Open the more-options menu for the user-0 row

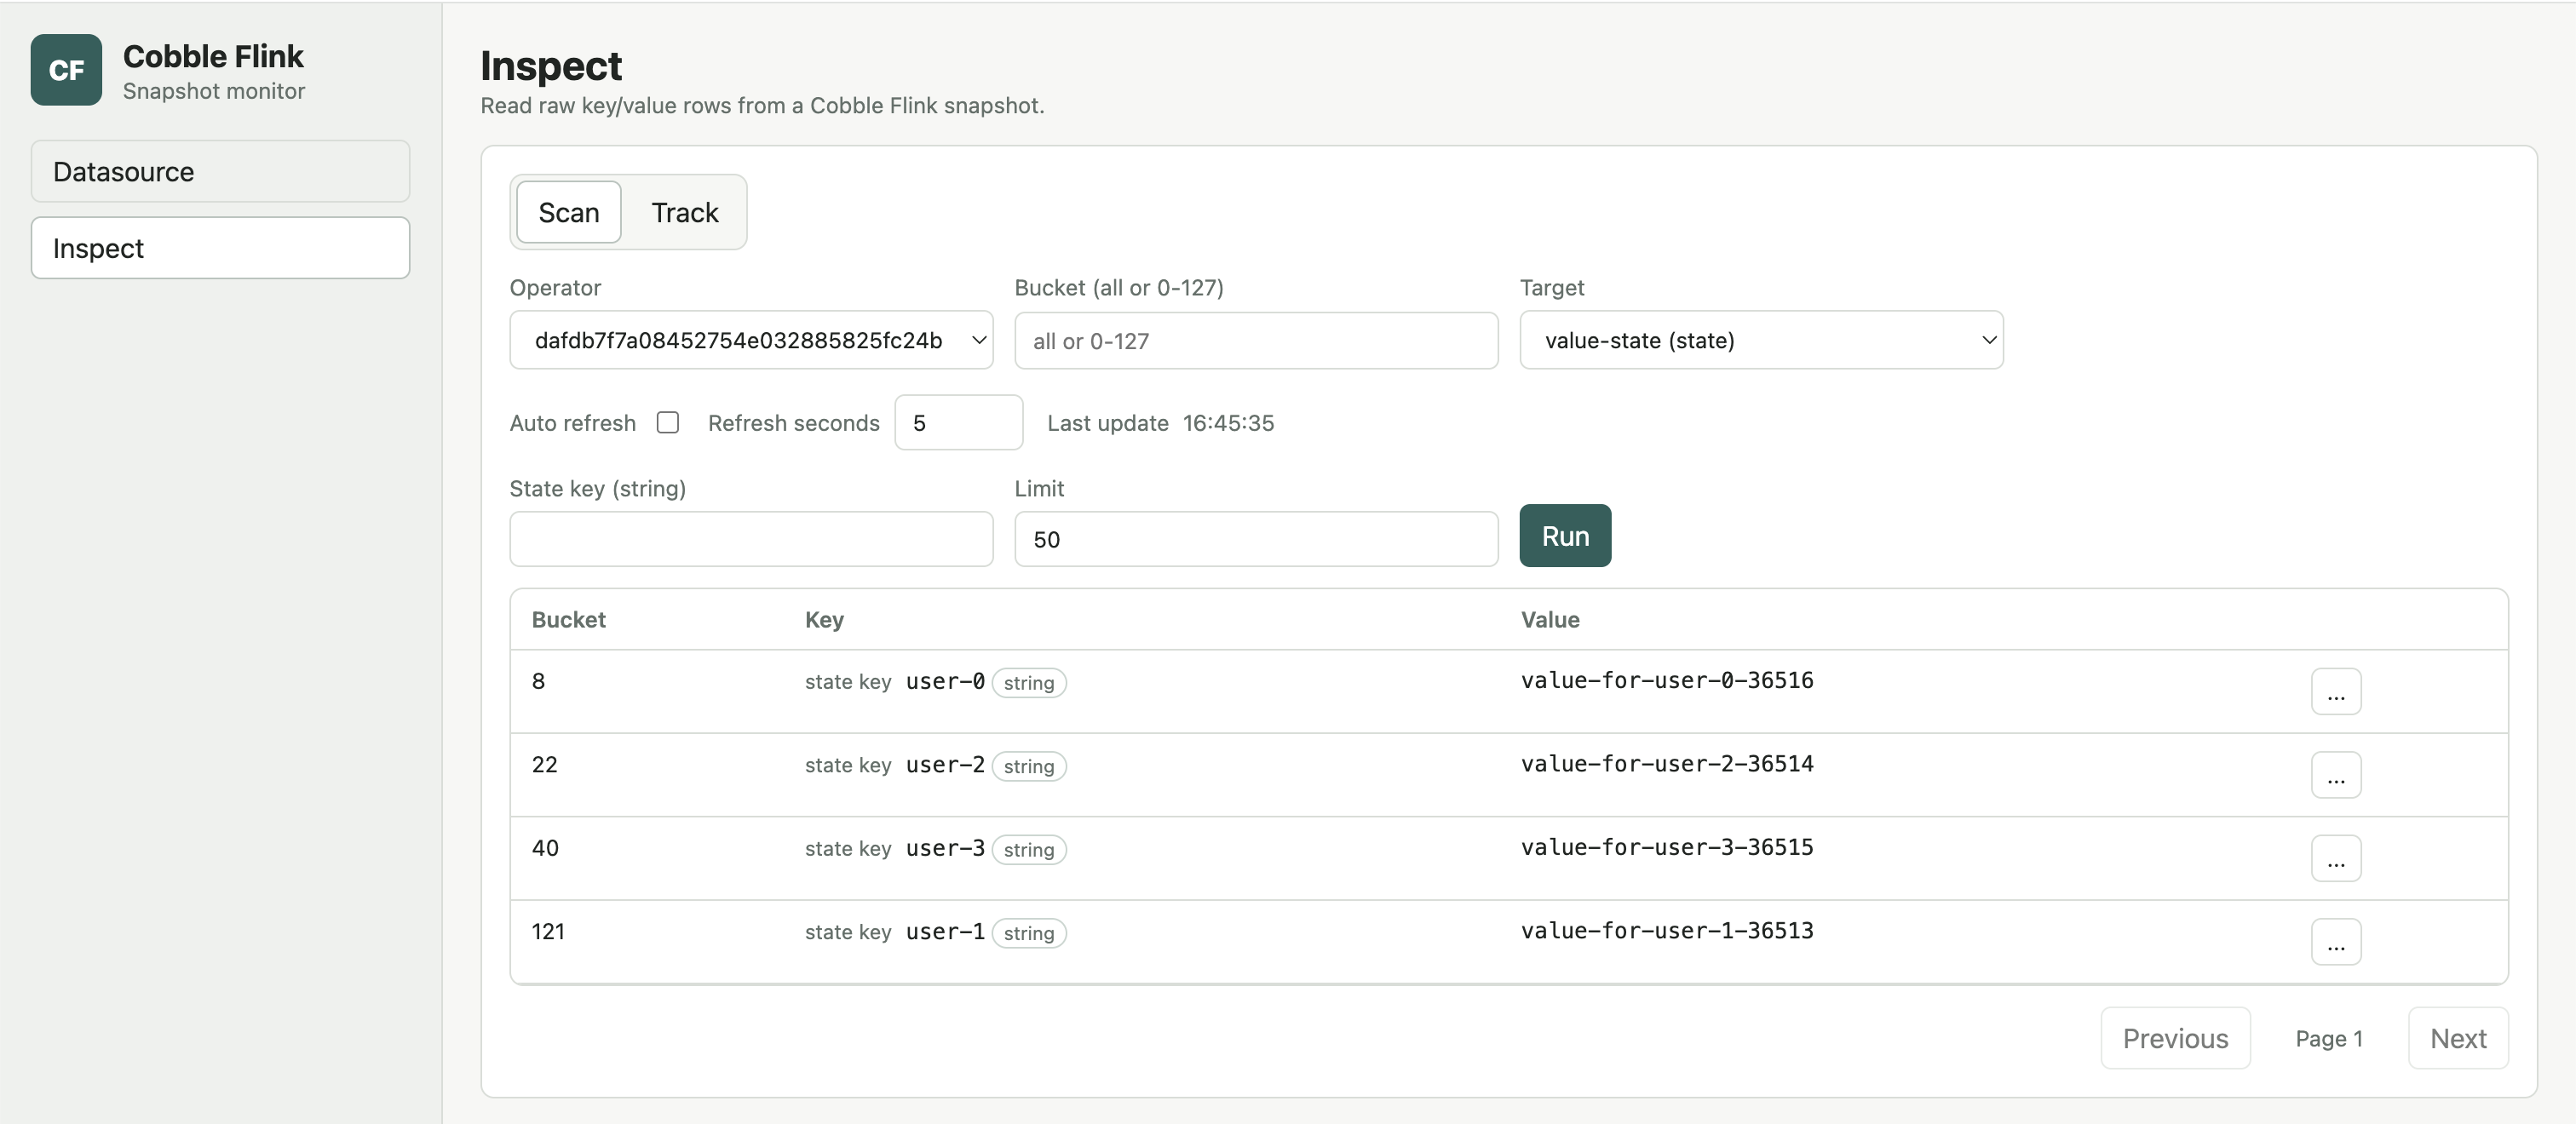(2335, 692)
